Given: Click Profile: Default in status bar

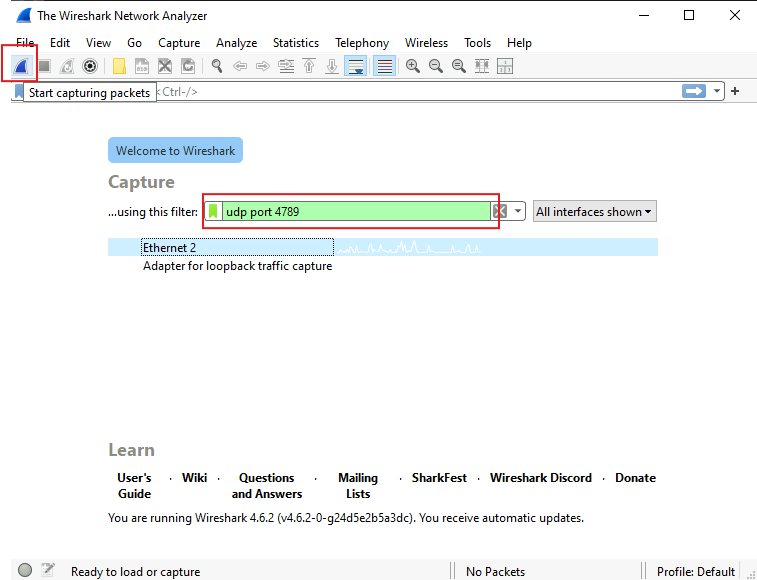Looking at the screenshot, I should point(696,571).
